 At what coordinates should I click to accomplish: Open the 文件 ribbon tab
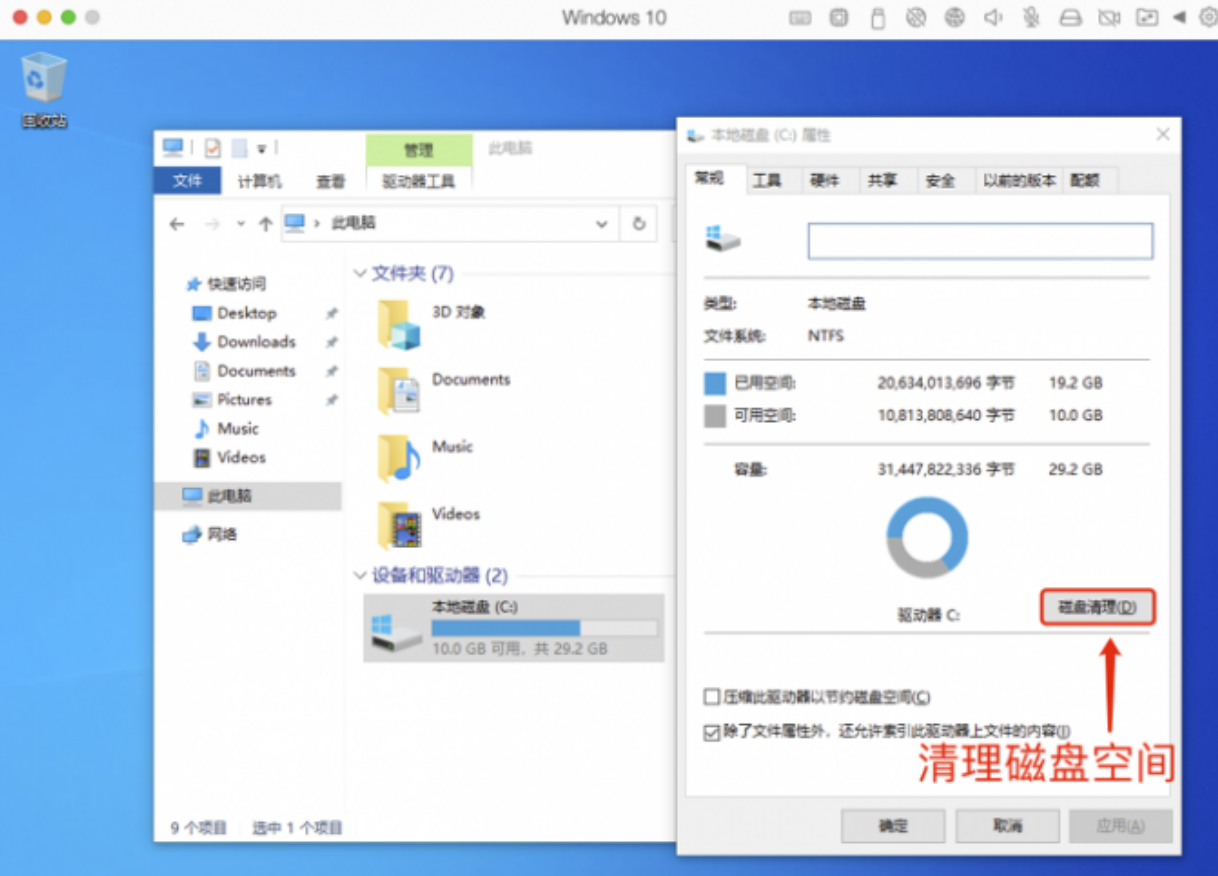pos(187,181)
